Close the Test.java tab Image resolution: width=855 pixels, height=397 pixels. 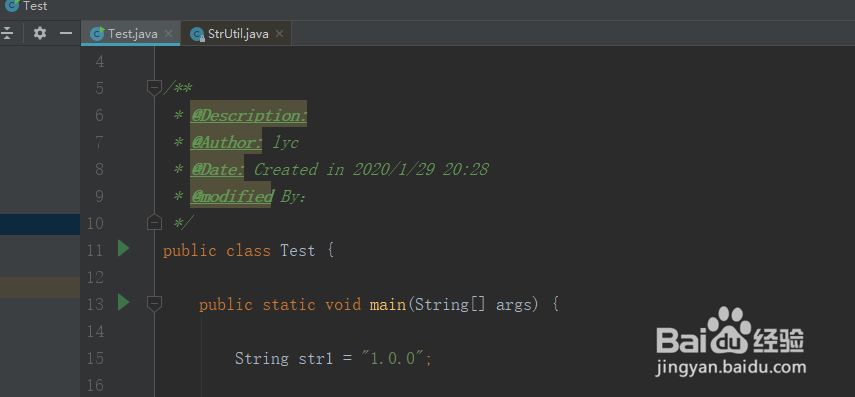point(168,34)
